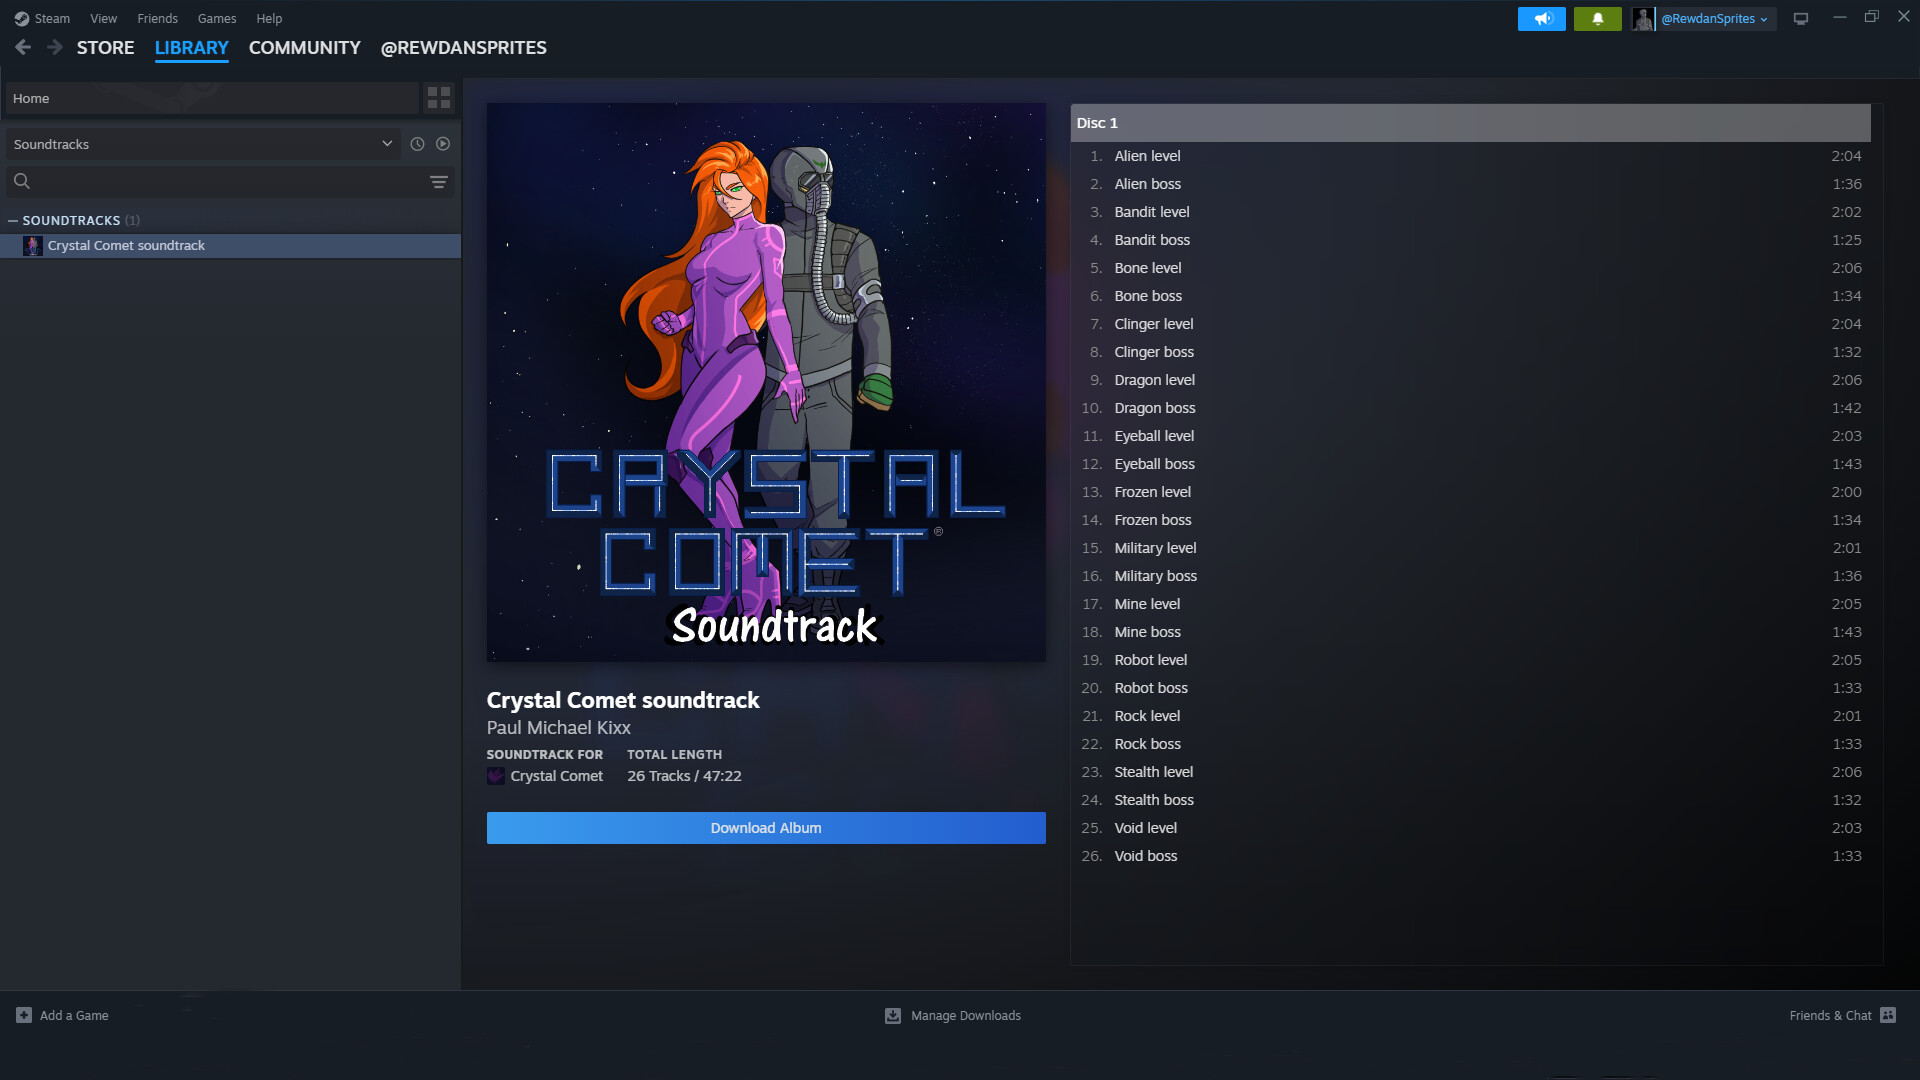The width and height of the screenshot is (1920, 1080).
Task: Click the Steam store navigation icon
Action: [104, 47]
